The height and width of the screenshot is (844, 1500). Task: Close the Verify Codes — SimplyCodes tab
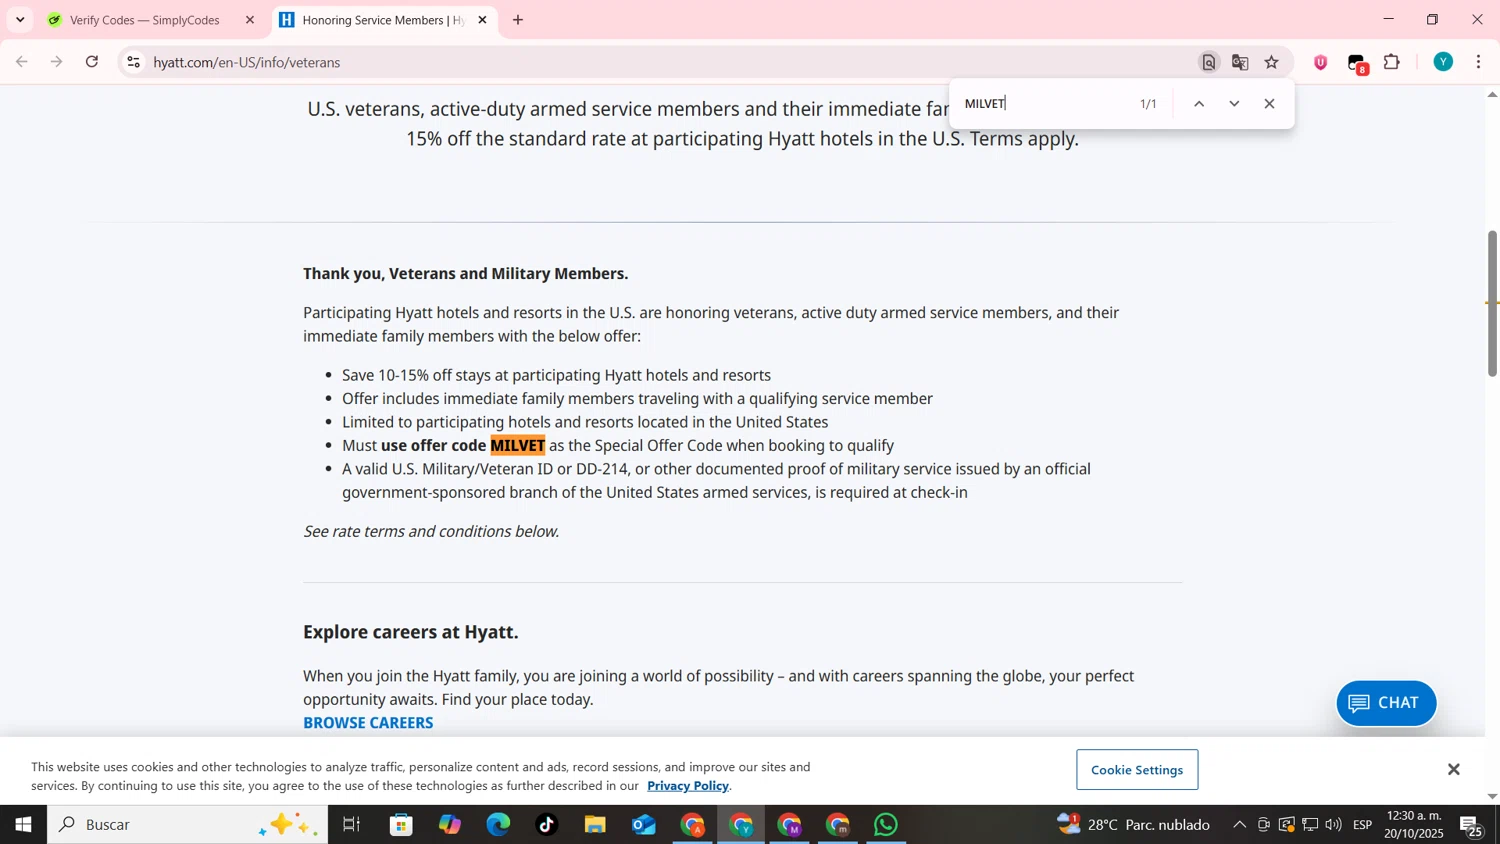(250, 20)
